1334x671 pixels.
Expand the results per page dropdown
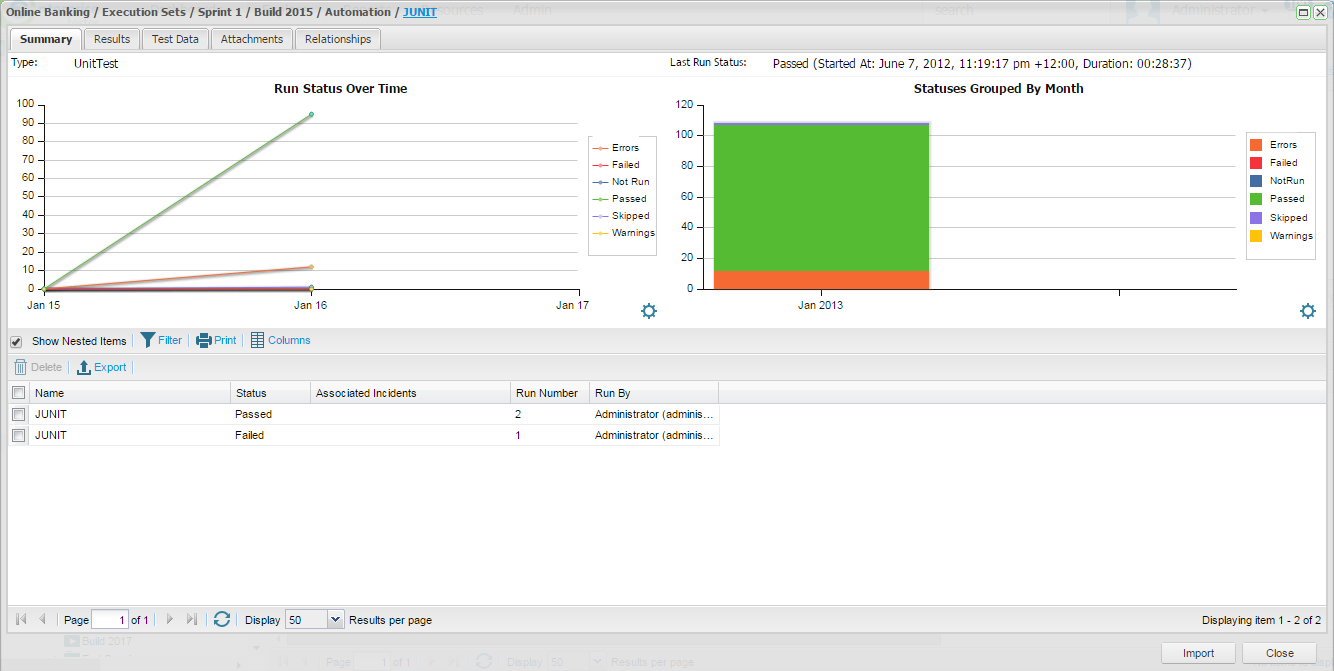point(335,620)
